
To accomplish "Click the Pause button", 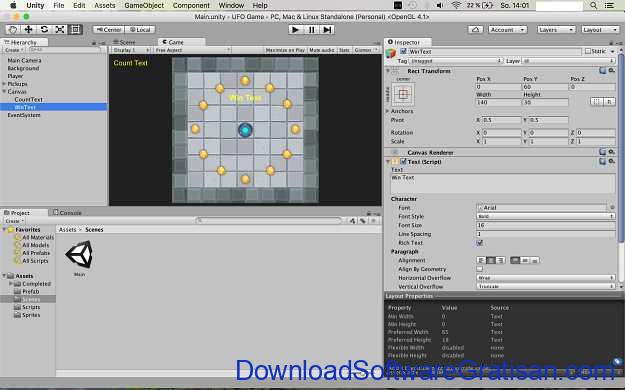I will tap(311, 30).
